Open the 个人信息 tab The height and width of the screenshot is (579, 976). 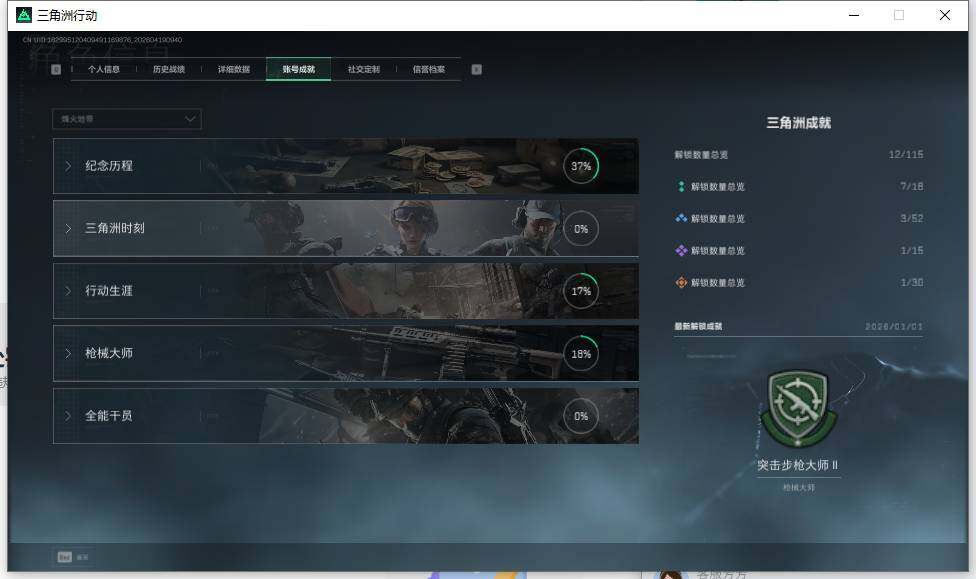(x=103, y=69)
